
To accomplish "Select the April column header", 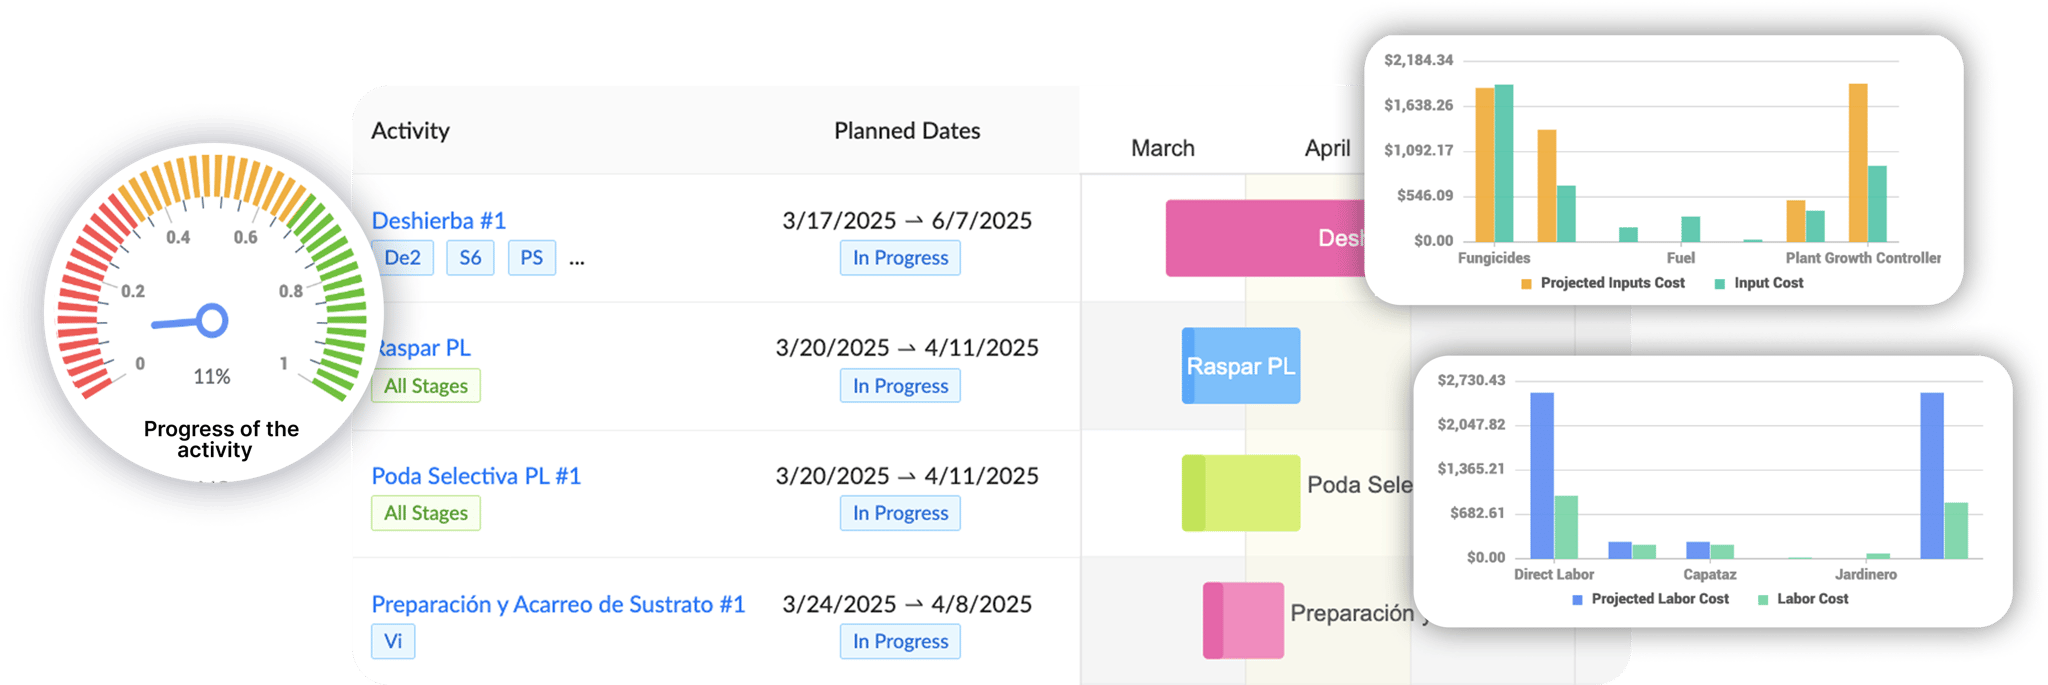I will pos(1330,147).
